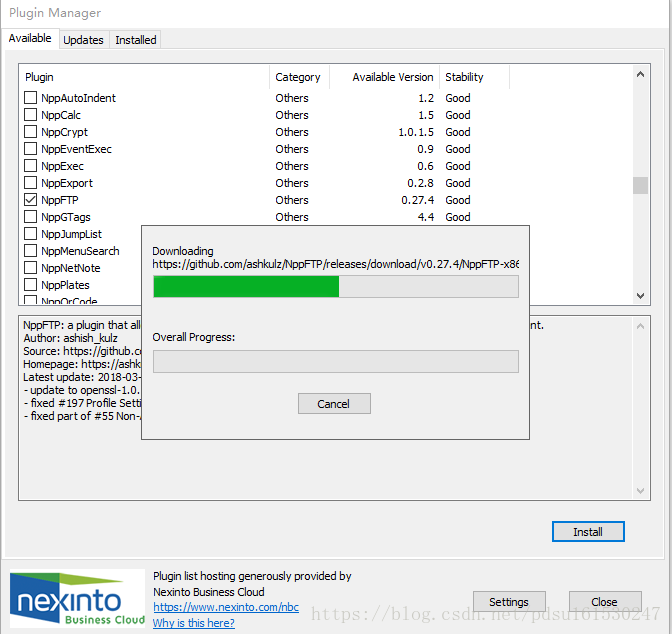Select the NppExport plugin name
This screenshot has width=672, height=634.
coord(67,183)
